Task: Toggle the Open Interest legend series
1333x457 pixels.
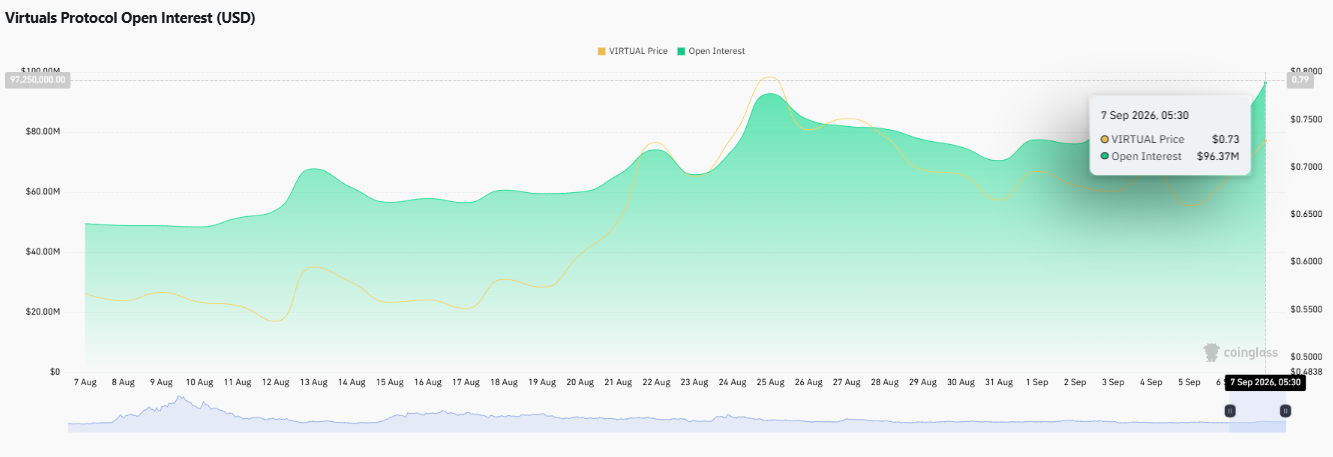Action: click(711, 51)
